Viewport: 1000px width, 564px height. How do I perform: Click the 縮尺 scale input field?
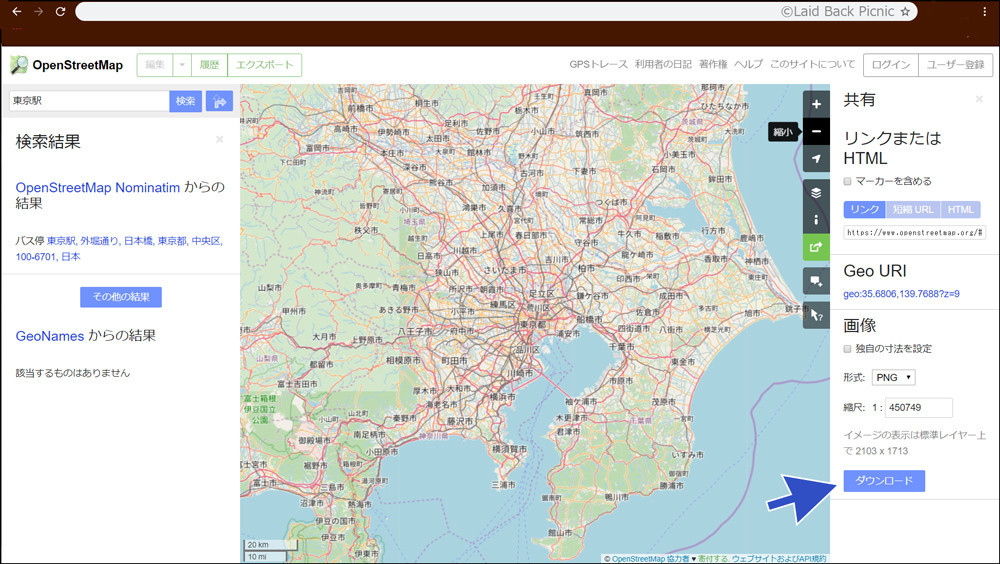[x=919, y=408]
